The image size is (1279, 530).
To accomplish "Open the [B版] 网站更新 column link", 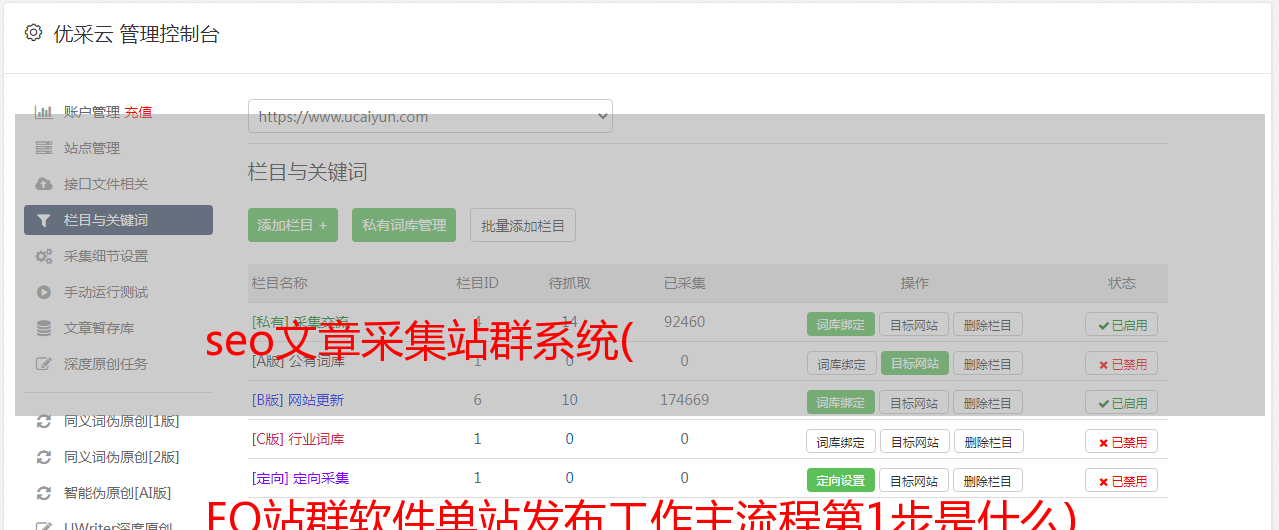I will click(298, 400).
